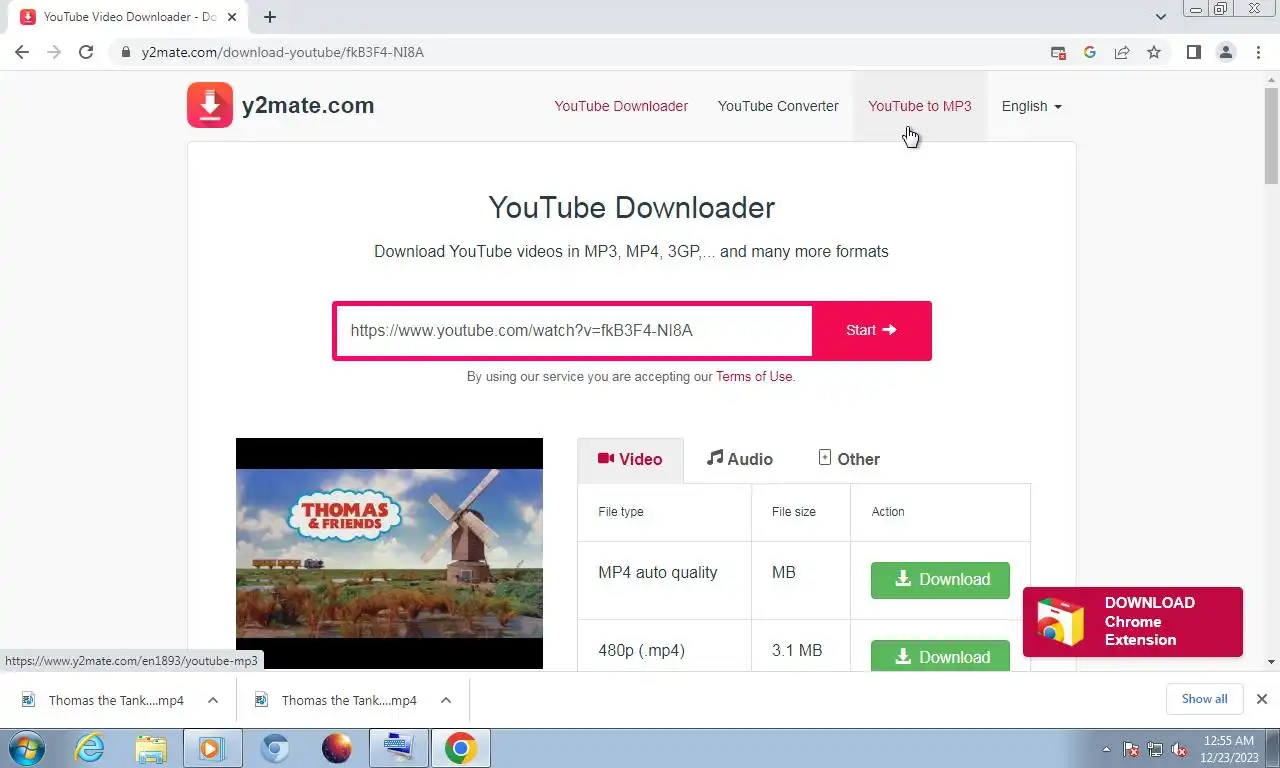
Task: Launch Internet Explorer from taskbar
Action: coord(90,748)
